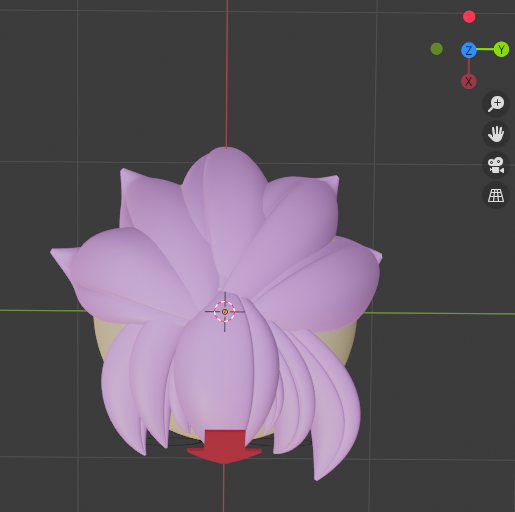
Task: Click the blue Z axis gizmo ball
Action: [469, 50]
